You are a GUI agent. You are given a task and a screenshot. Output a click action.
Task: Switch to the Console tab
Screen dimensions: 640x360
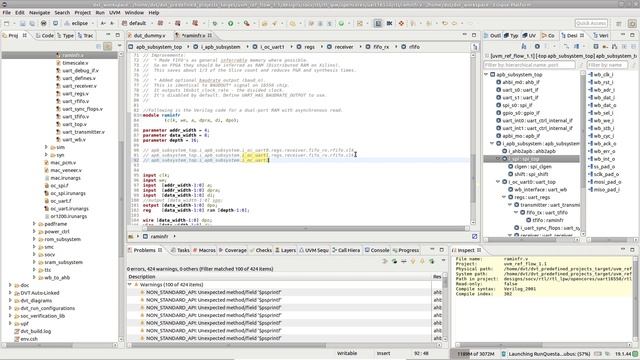377,250
